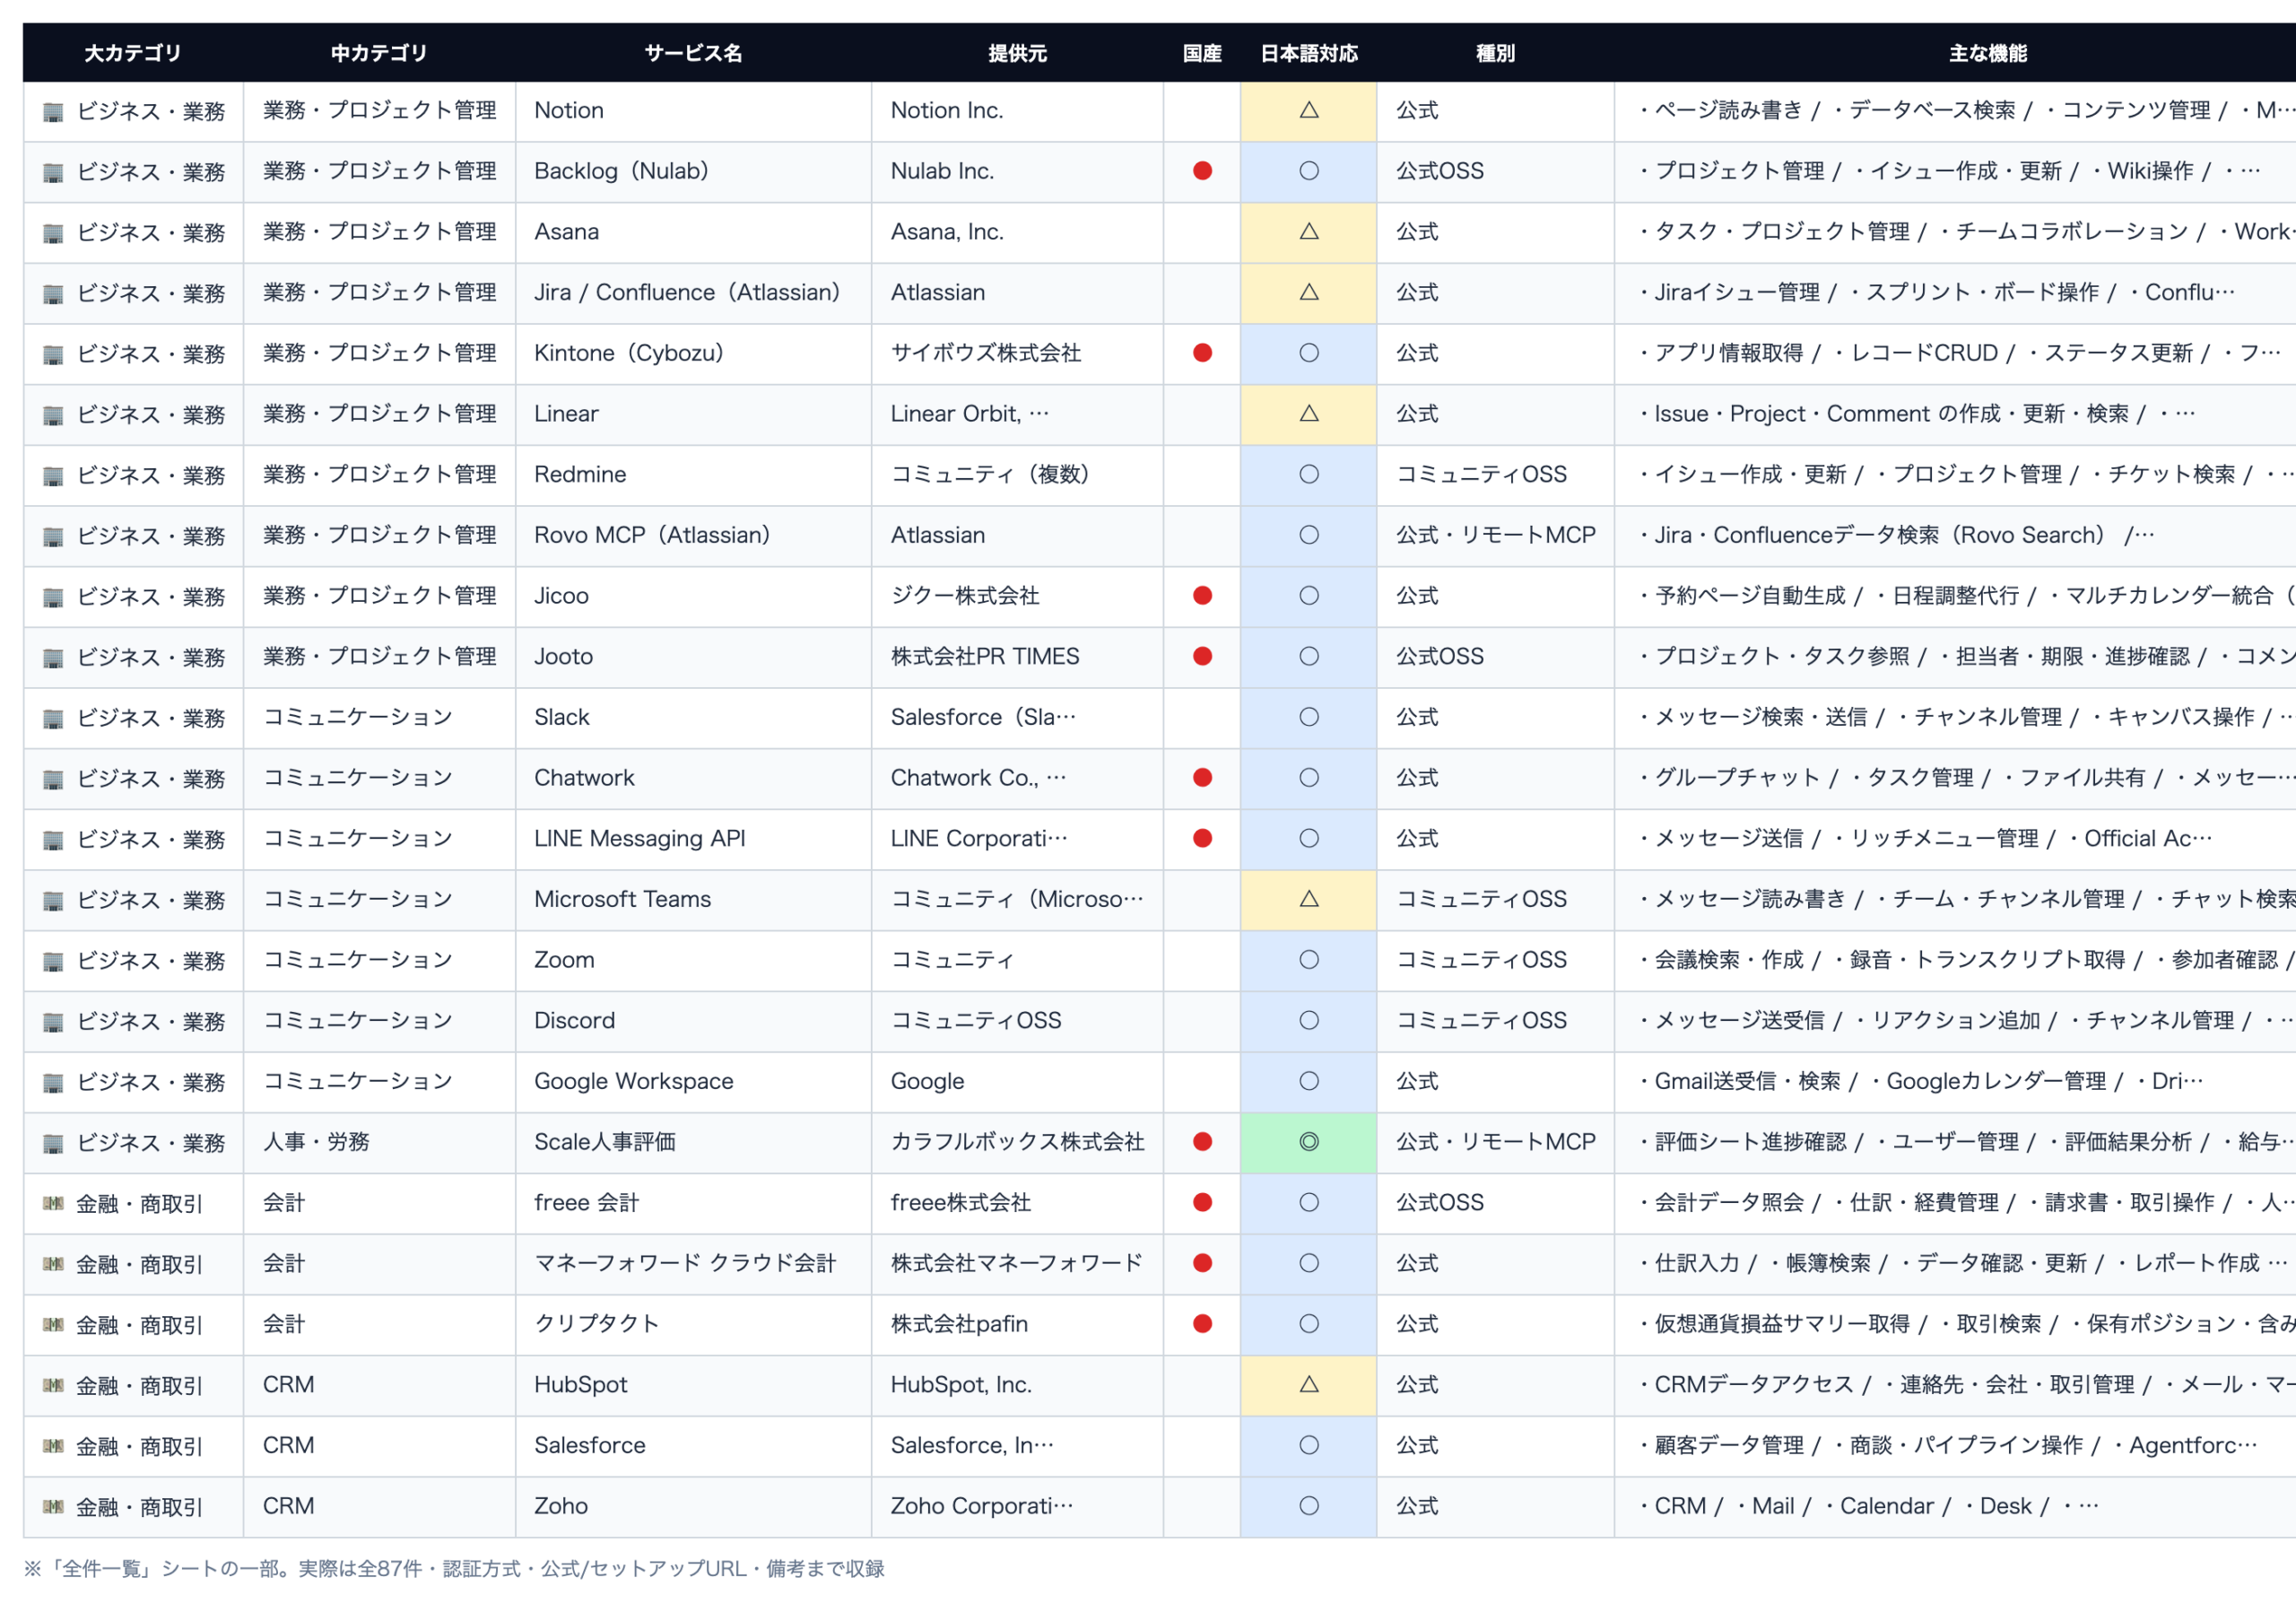Click the red 国産 dot in the Jooto row
The width and height of the screenshot is (2296, 1604).
click(x=1202, y=656)
